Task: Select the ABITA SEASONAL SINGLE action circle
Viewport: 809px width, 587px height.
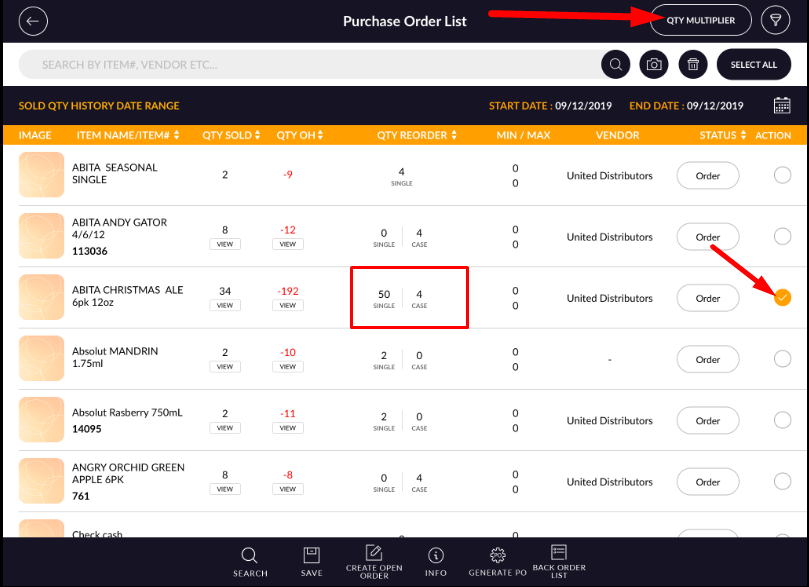Action: (x=782, y=176)
